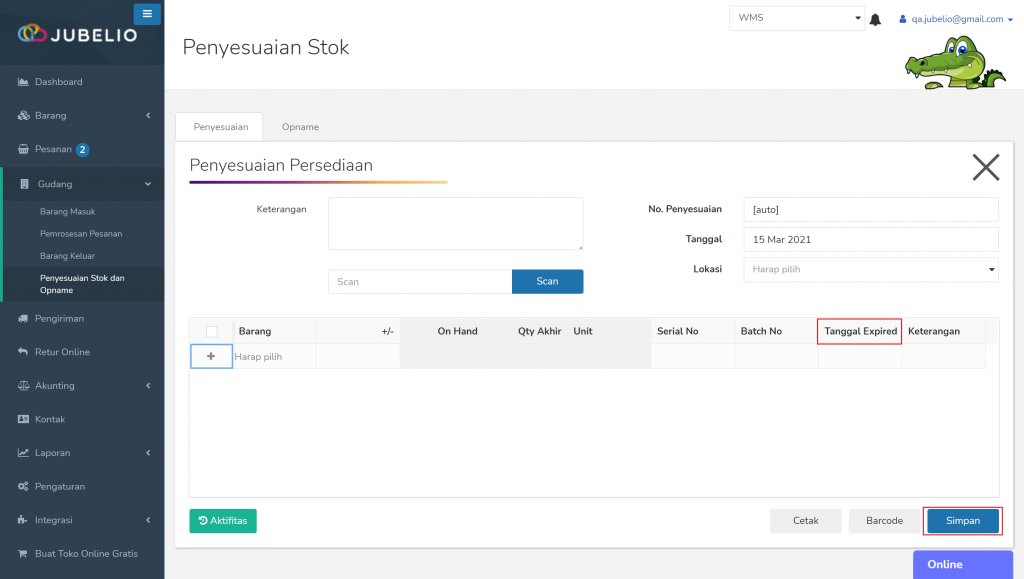Click the Tanggal date field
Screen dimensions: 1024x579
click(871, 240)
